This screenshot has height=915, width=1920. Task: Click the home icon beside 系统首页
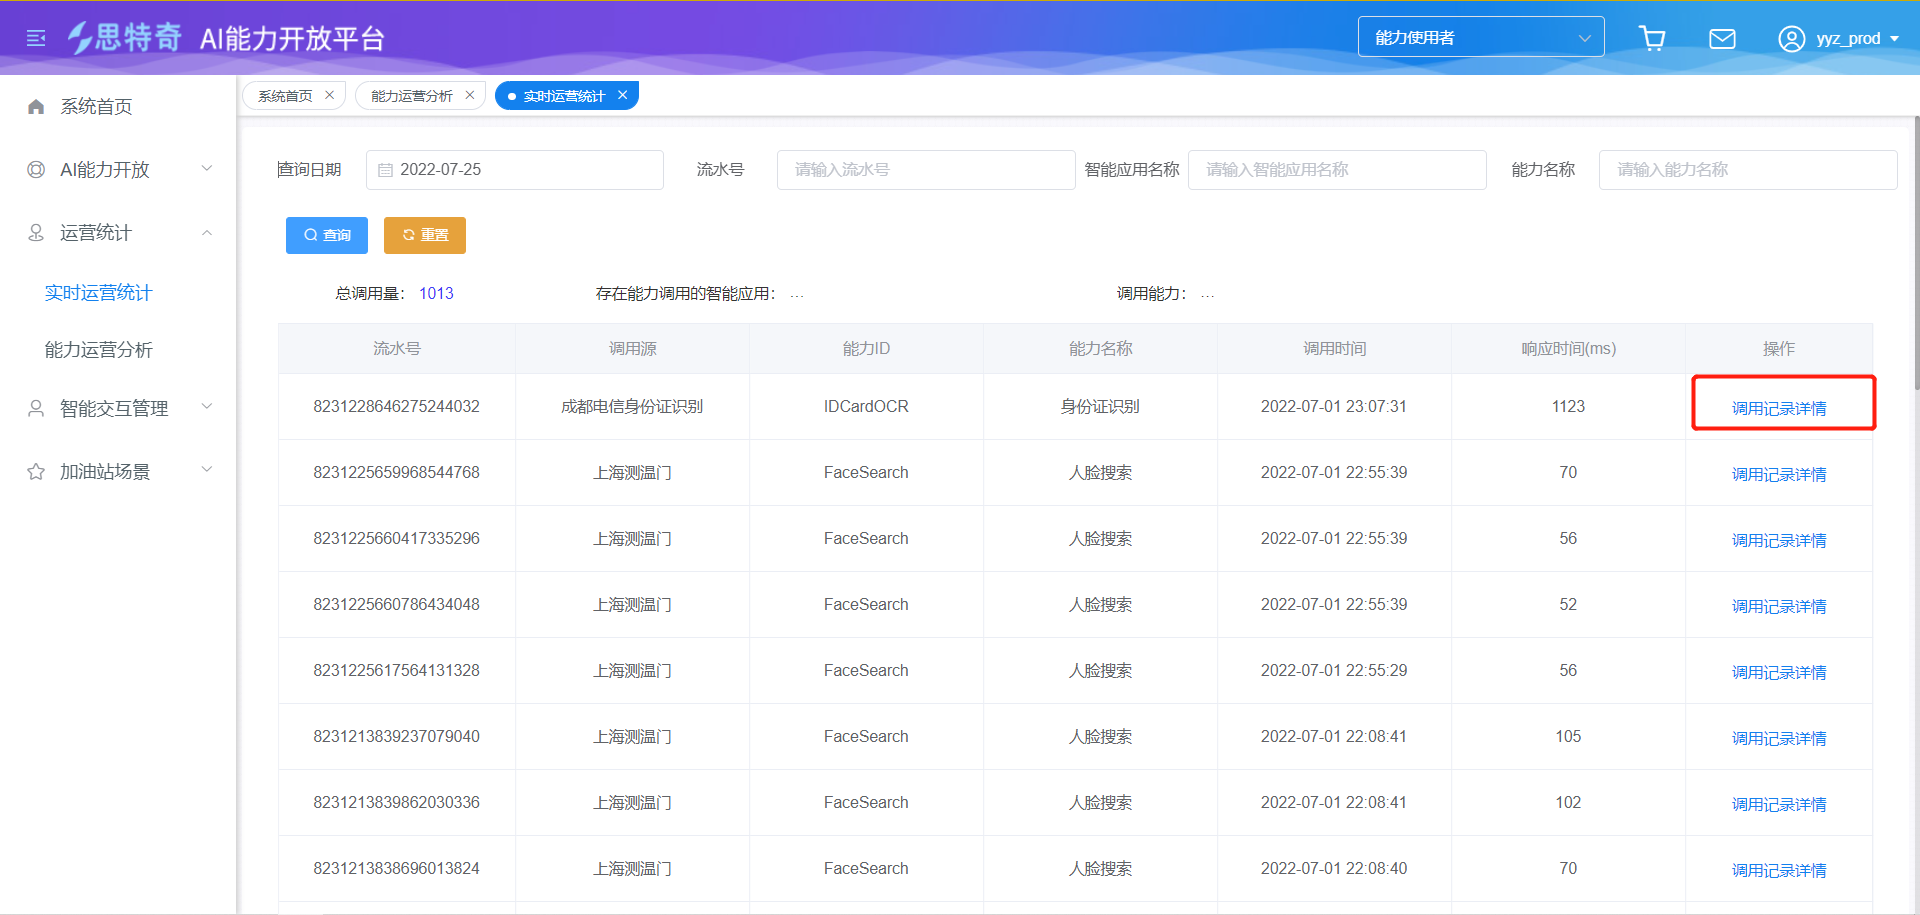click(36, 106)
